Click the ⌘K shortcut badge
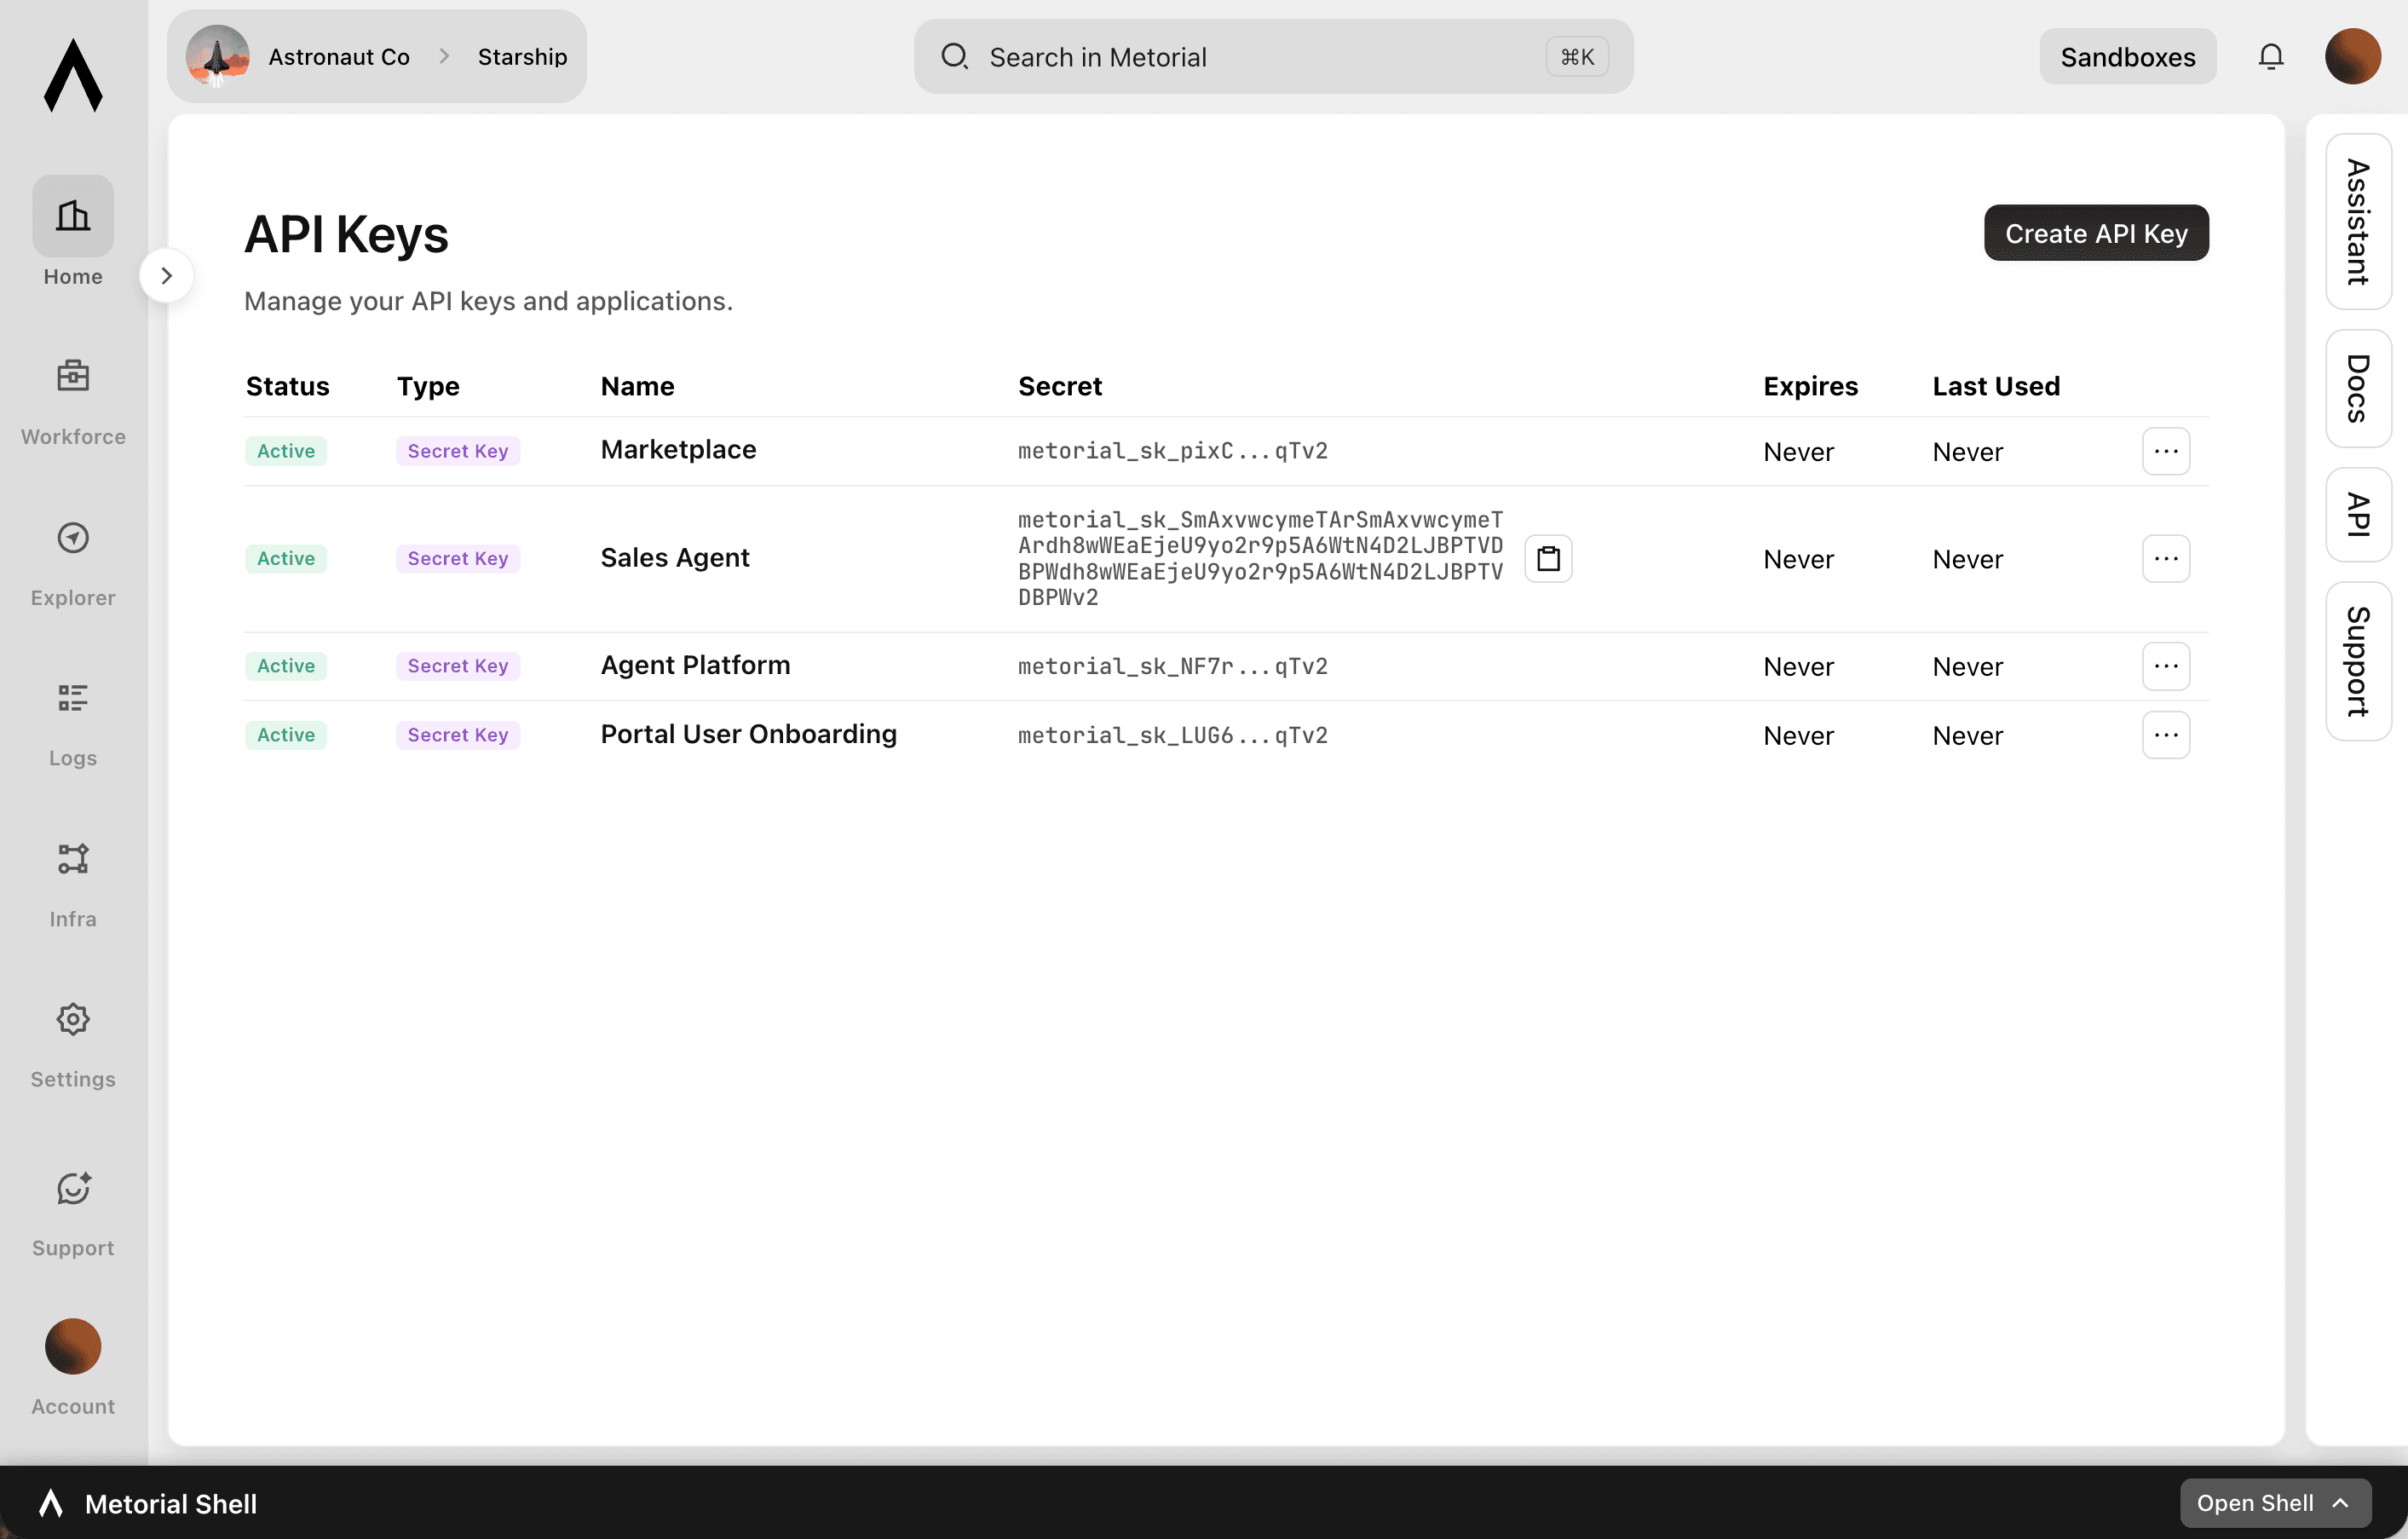 (x=1577, y=57)
